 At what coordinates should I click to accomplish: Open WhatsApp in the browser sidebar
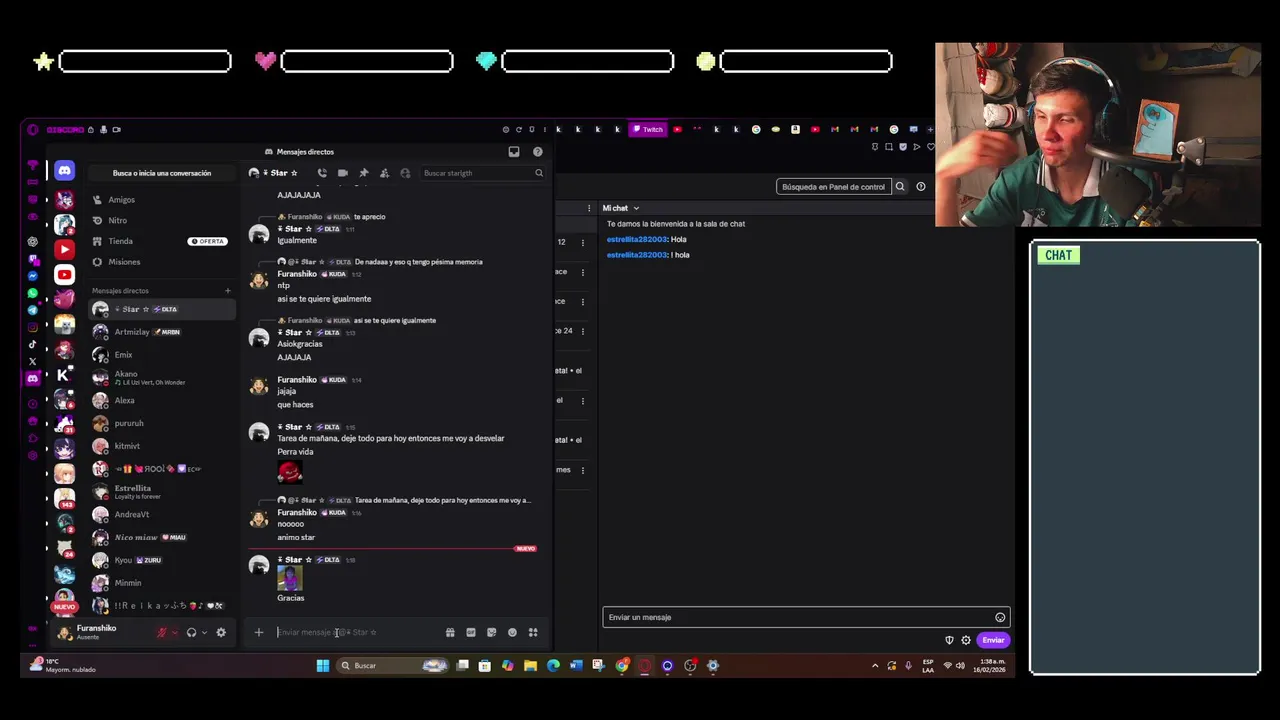33,293
